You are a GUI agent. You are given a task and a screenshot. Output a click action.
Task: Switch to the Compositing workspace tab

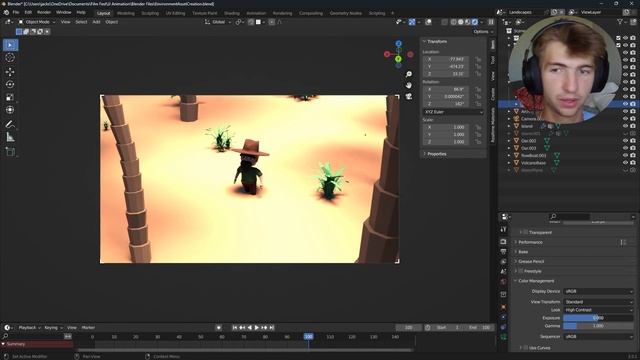tap(311, 13)
